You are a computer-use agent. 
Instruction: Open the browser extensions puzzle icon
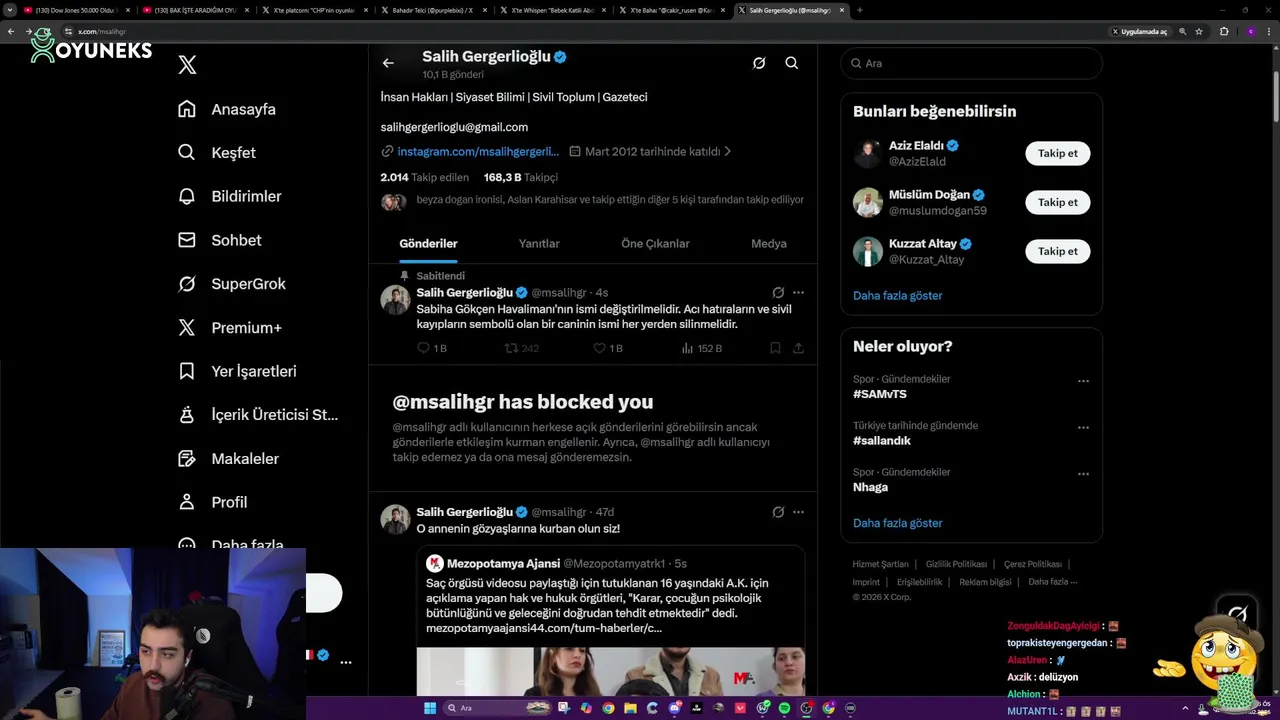pyautogui.click(x=1224, y=31)
